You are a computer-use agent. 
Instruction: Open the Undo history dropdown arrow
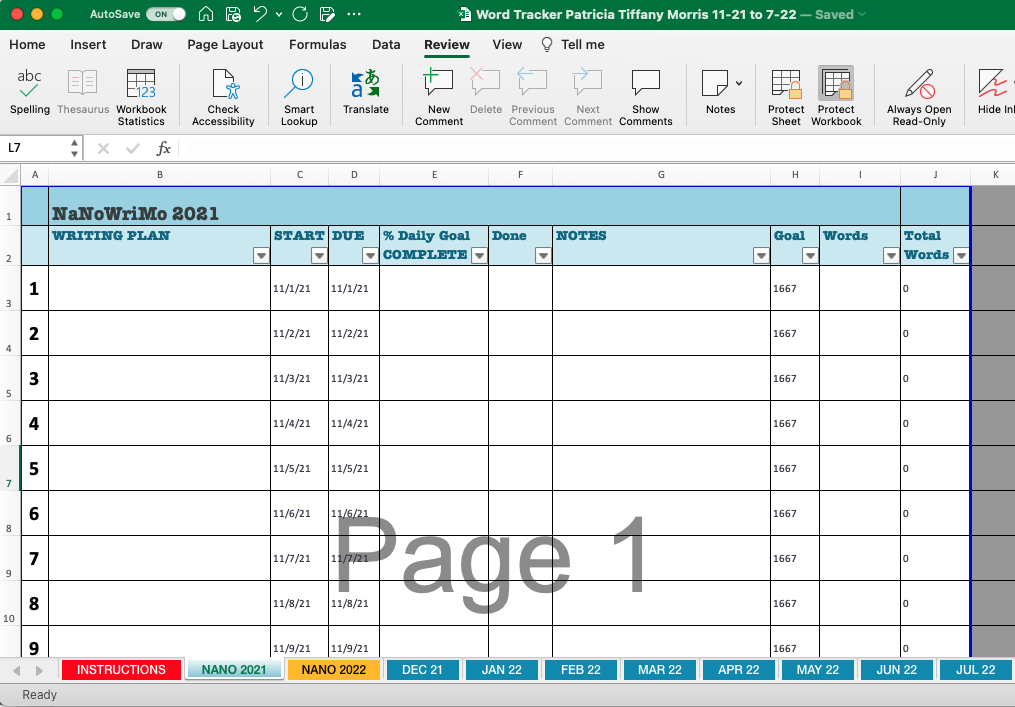[x=279, y=14]
